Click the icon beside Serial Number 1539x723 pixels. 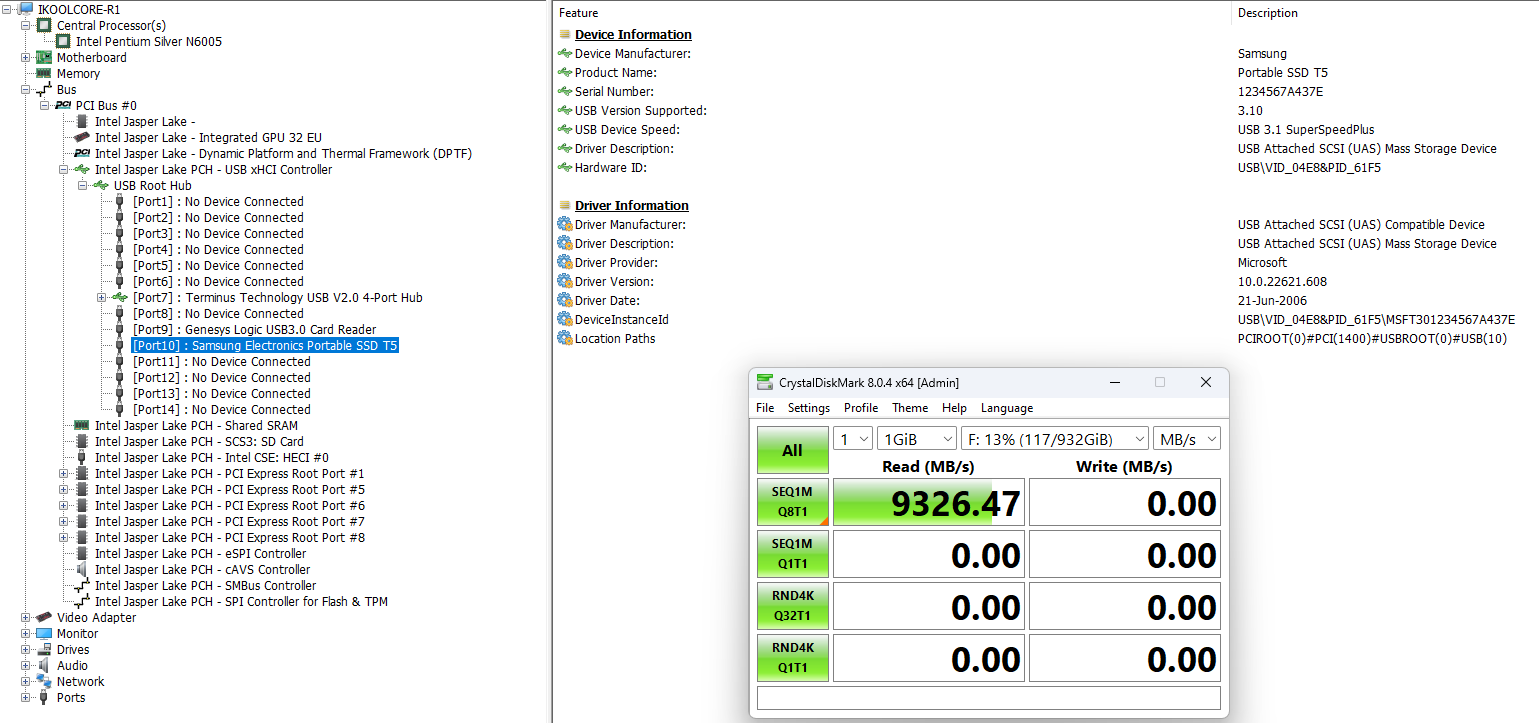(x=565, y=91)
